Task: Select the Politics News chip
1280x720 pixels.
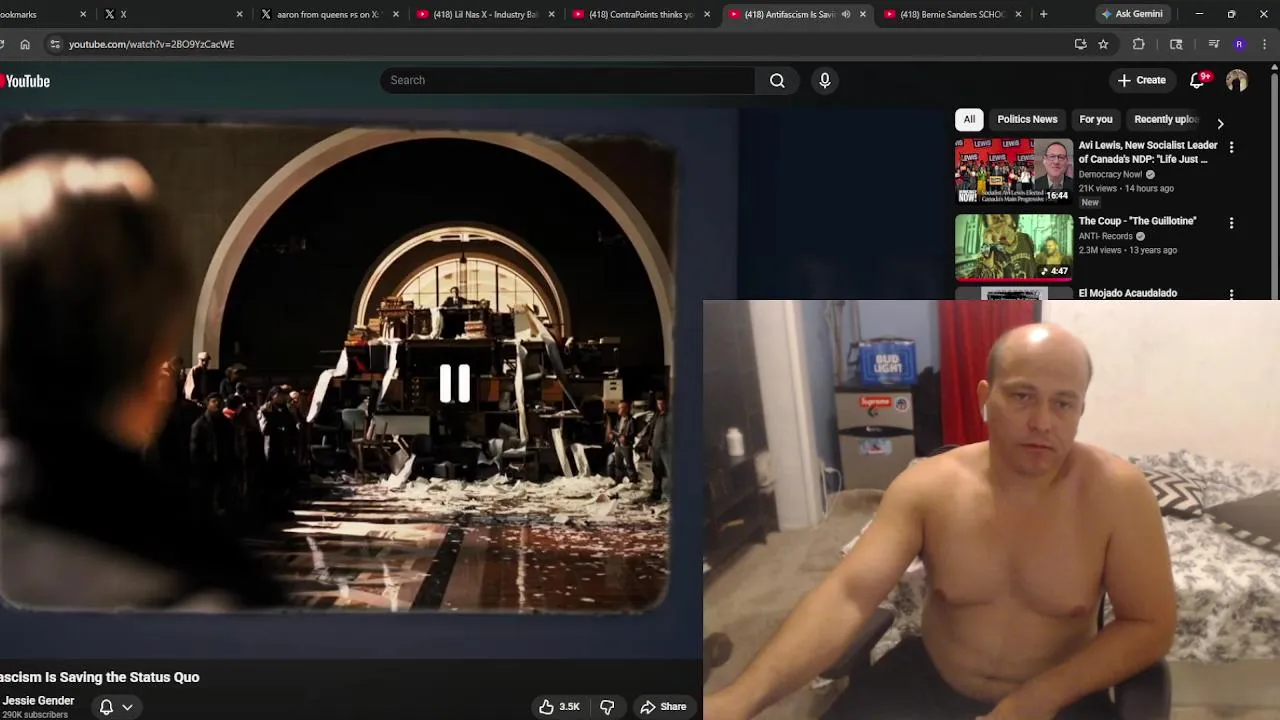Action: click(x=1027, y=119)
